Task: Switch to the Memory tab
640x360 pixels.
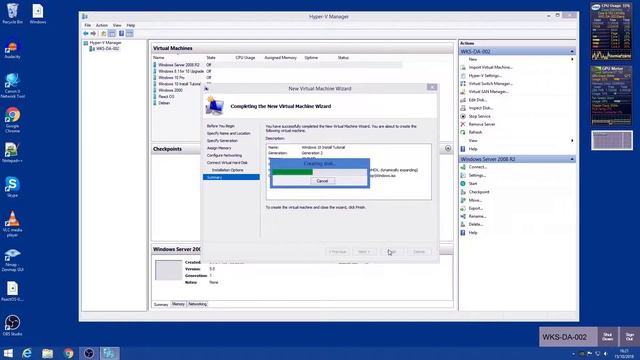Action: coord(178,304)
